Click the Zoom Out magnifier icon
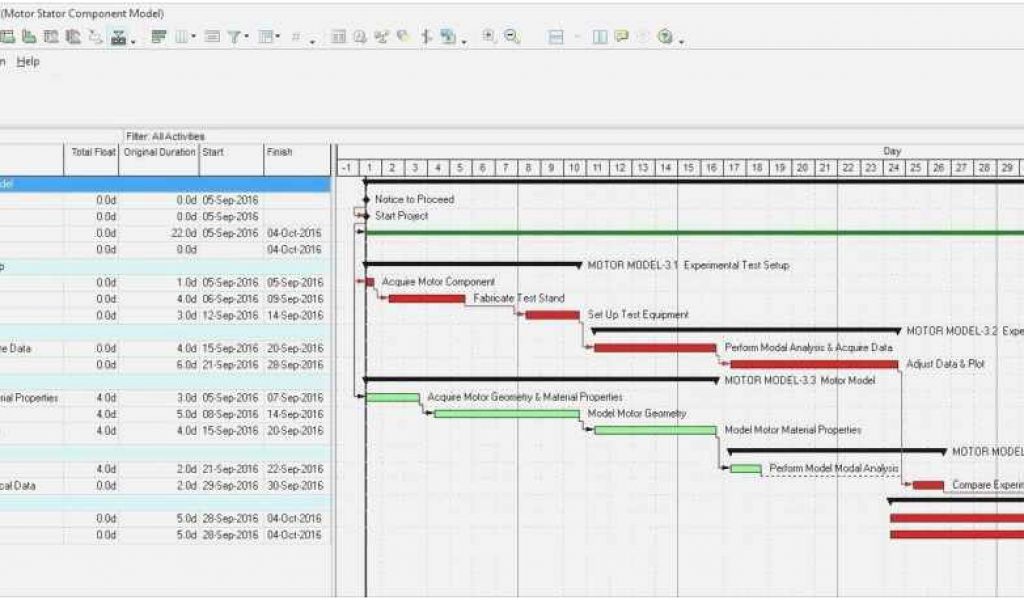Screen dimensions: 1024x600 coord(511,37)
